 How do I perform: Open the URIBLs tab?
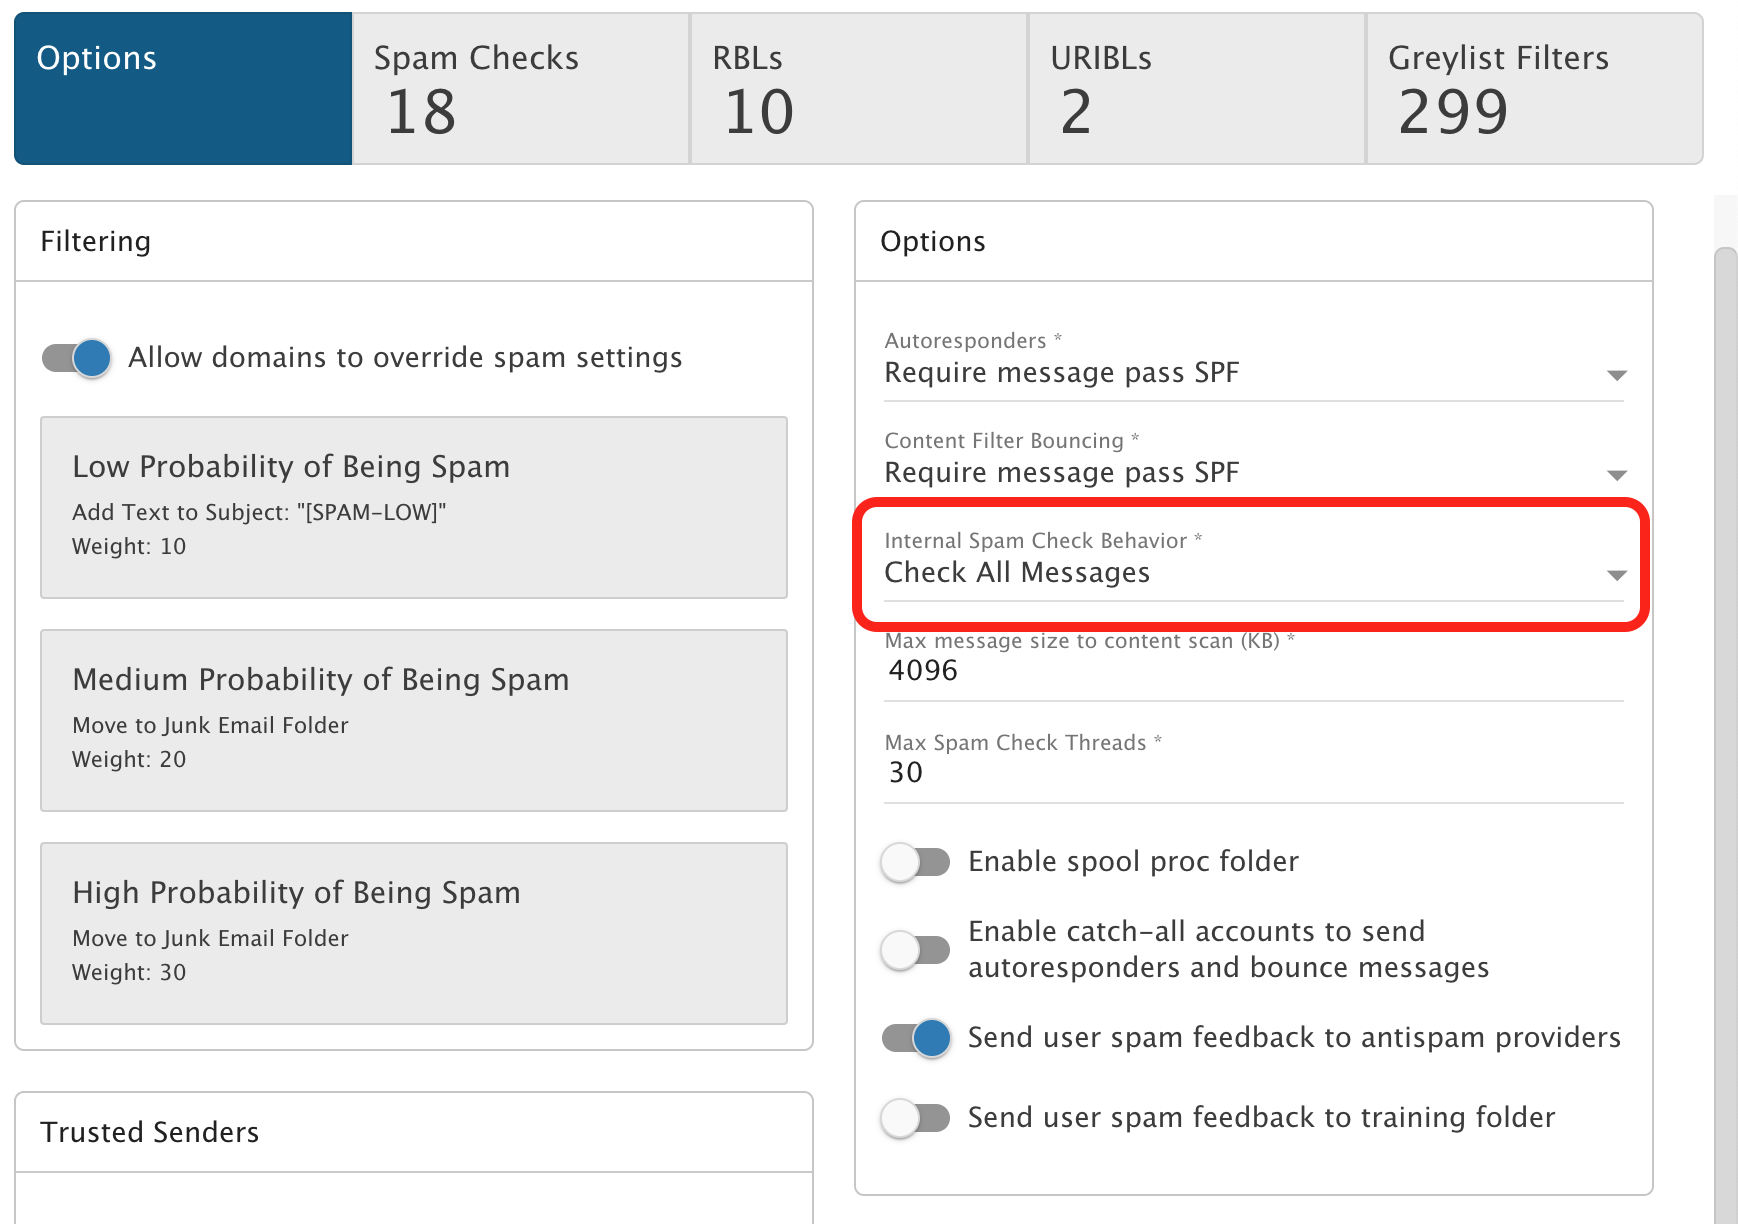pyautogui.click(x=1197, y=88)
